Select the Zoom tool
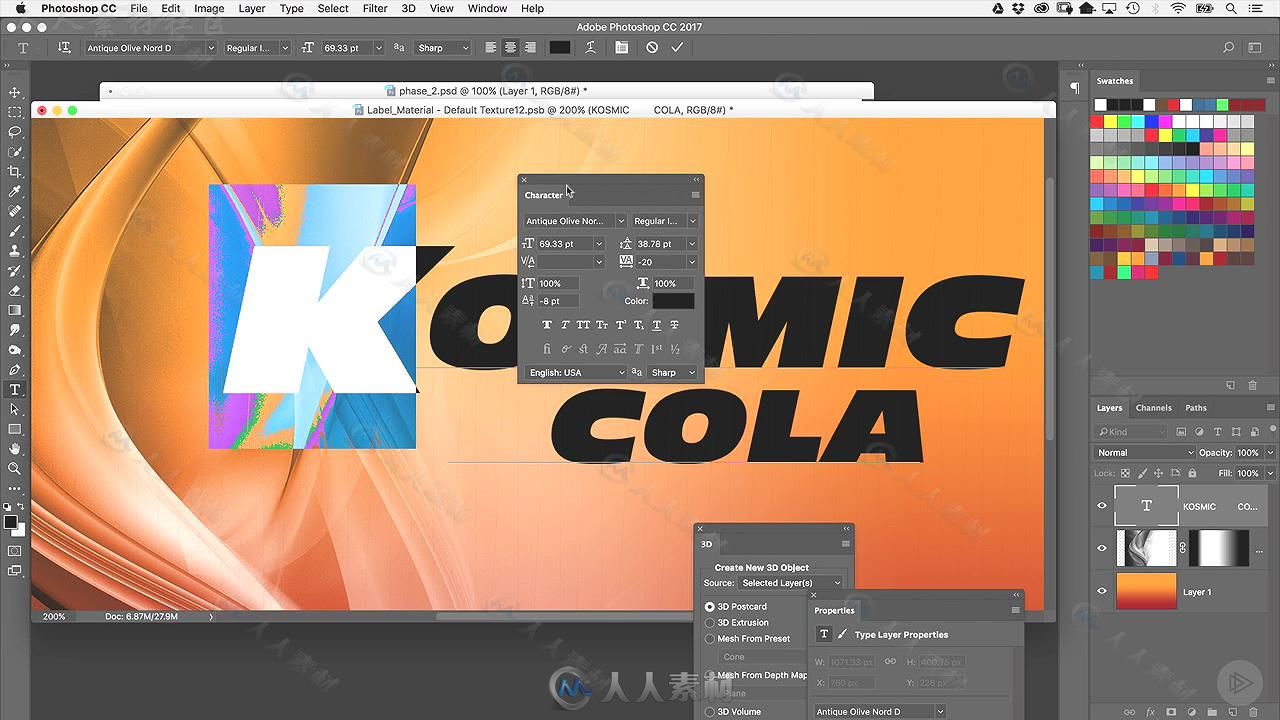The image size is (1280, 720). coord(15,468)
